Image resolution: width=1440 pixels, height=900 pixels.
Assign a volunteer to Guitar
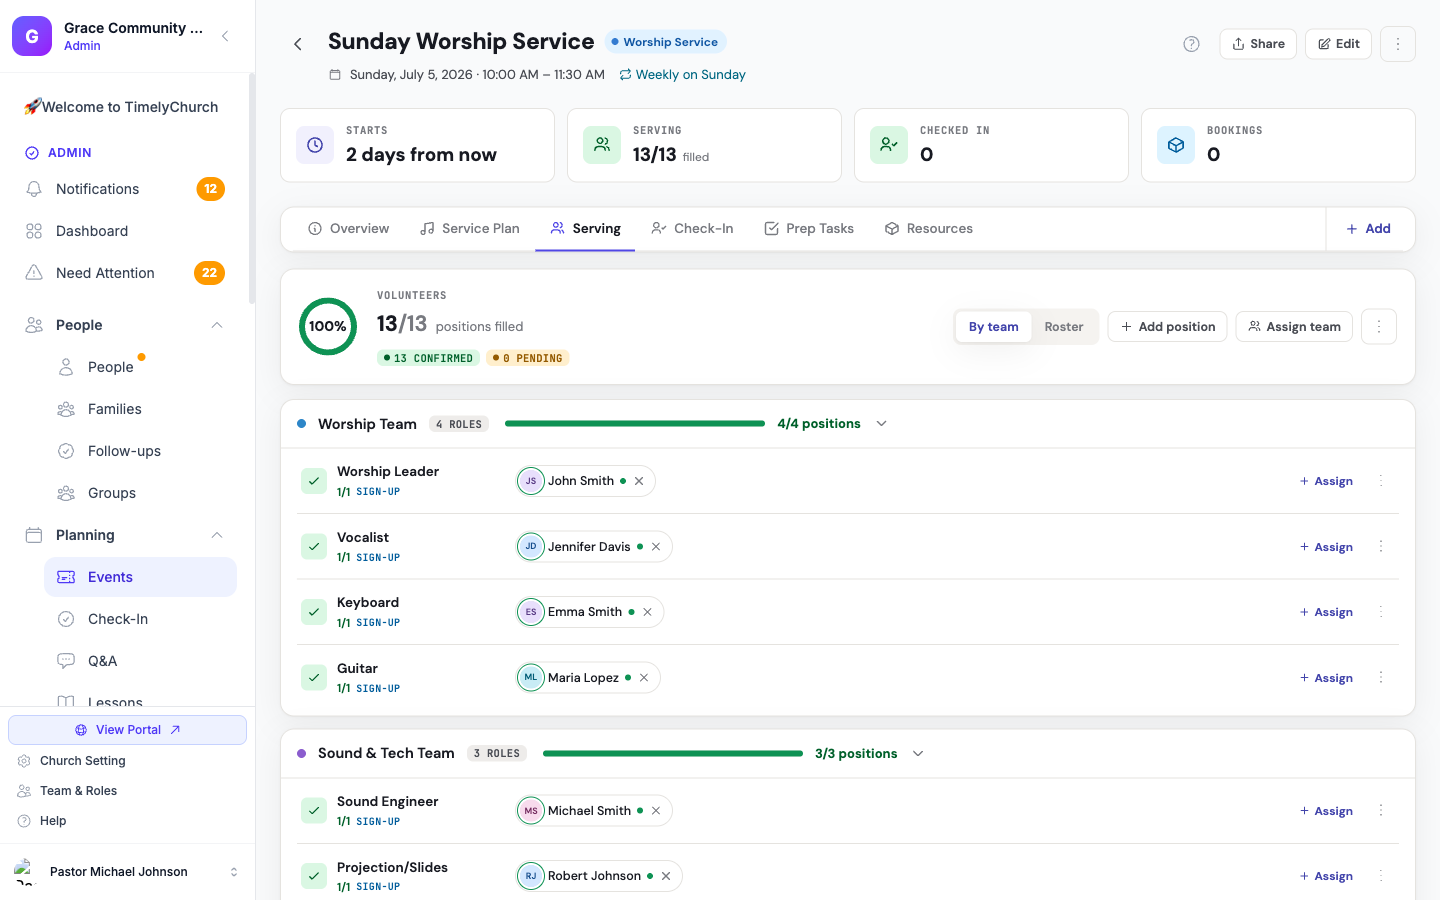[x=1326, y=678]
